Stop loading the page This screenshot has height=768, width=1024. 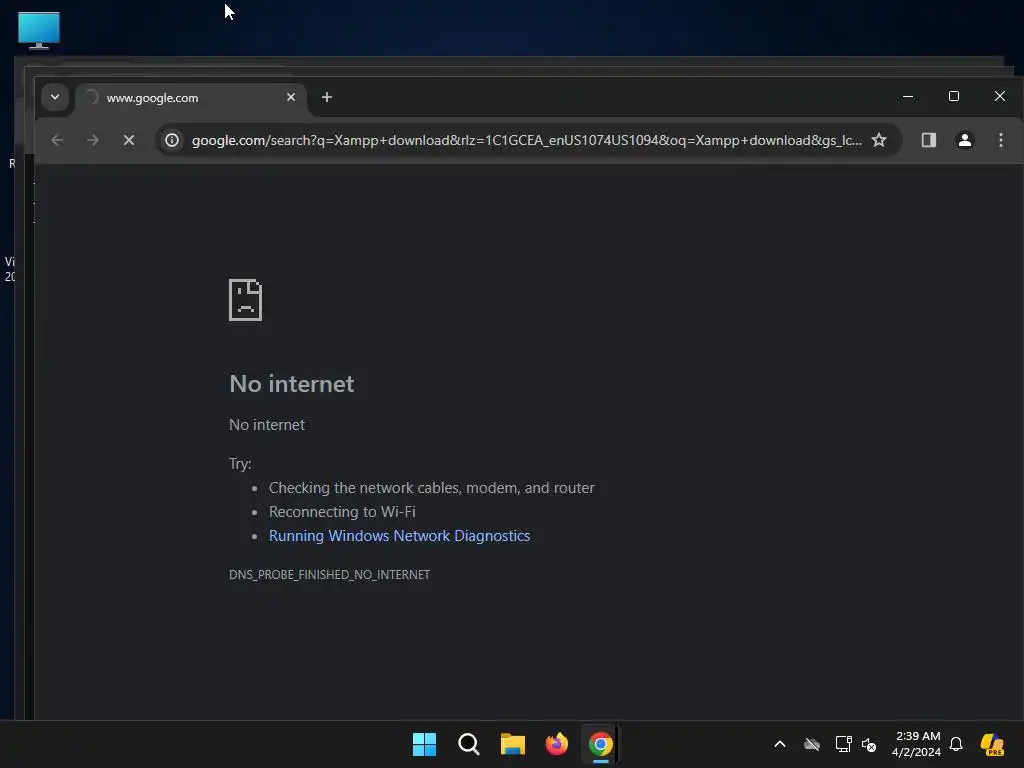click(129, 140)
